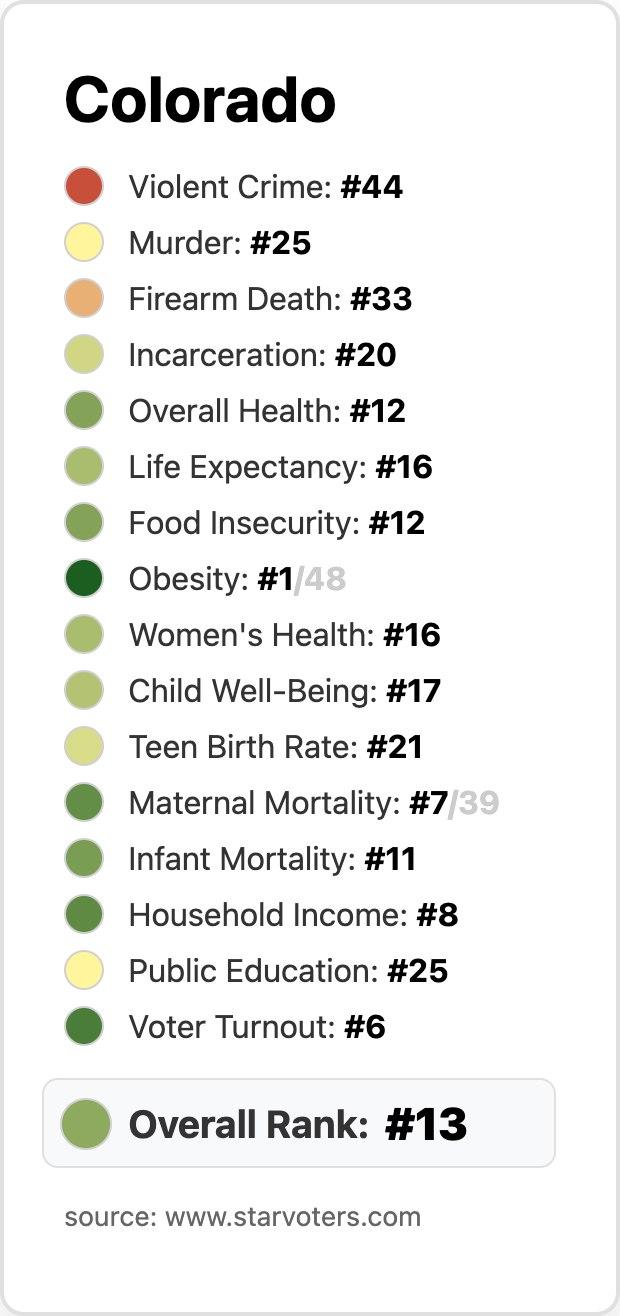The image size is (620, 1316).
Task: Click the Incarceration #20 row label
Action: coord(262,355)
